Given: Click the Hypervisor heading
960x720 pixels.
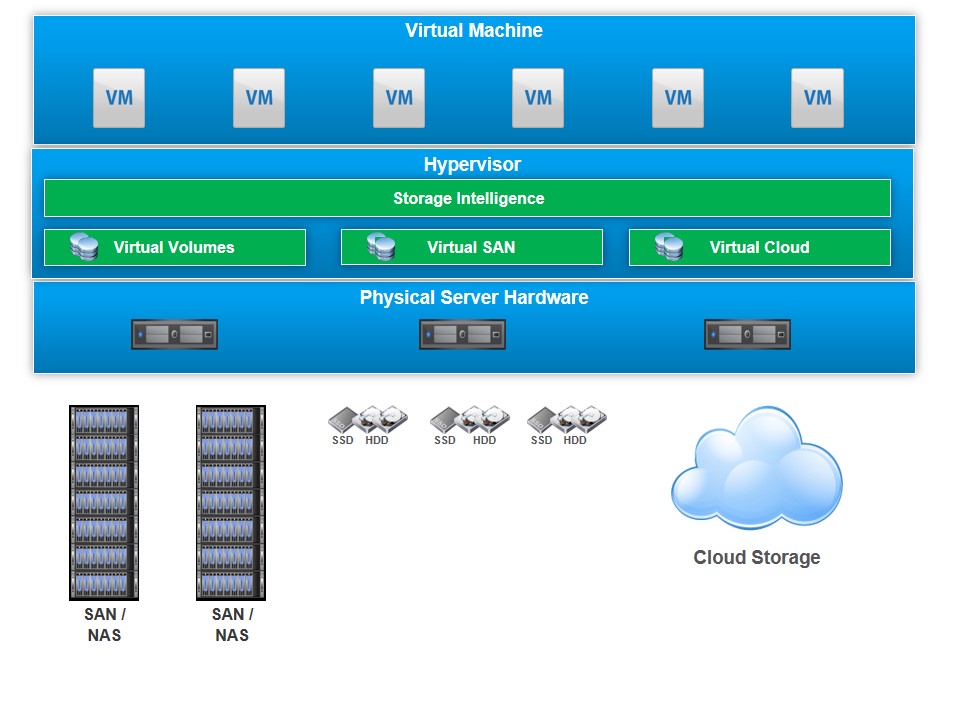Looking at the screenshot, I should (x=472, y=165).
